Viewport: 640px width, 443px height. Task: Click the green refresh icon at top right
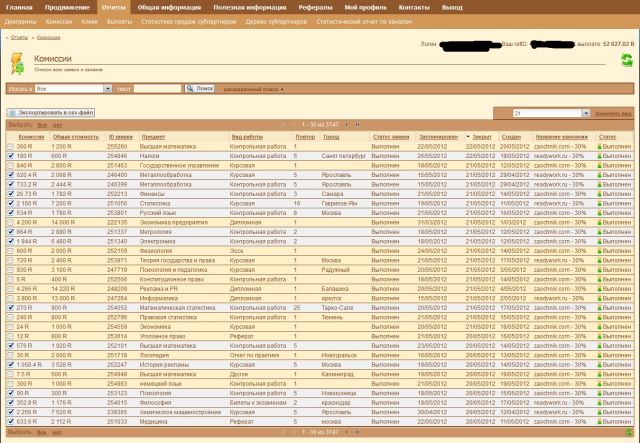point(626,60)
